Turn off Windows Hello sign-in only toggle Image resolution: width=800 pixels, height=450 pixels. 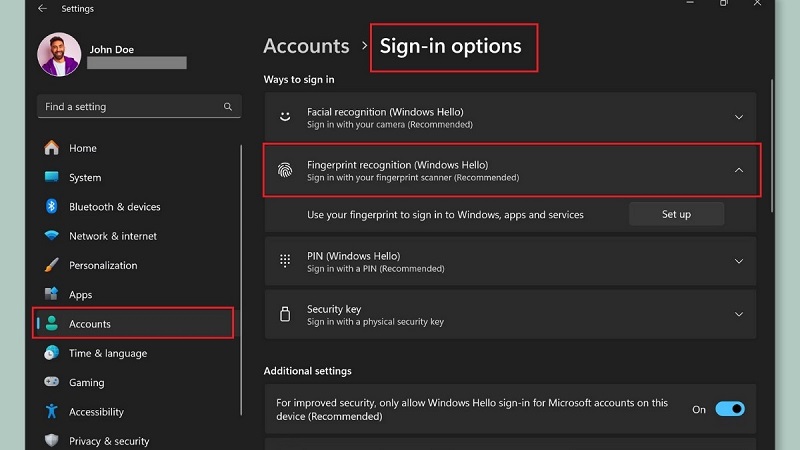pyautogui.click(x=730, y=409)
